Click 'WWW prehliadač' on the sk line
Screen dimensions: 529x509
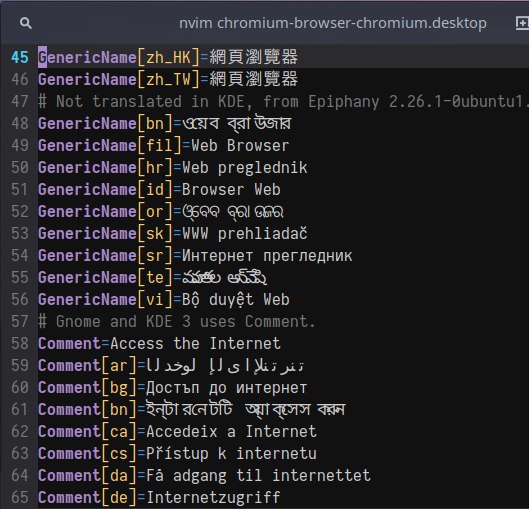[245, 233]
